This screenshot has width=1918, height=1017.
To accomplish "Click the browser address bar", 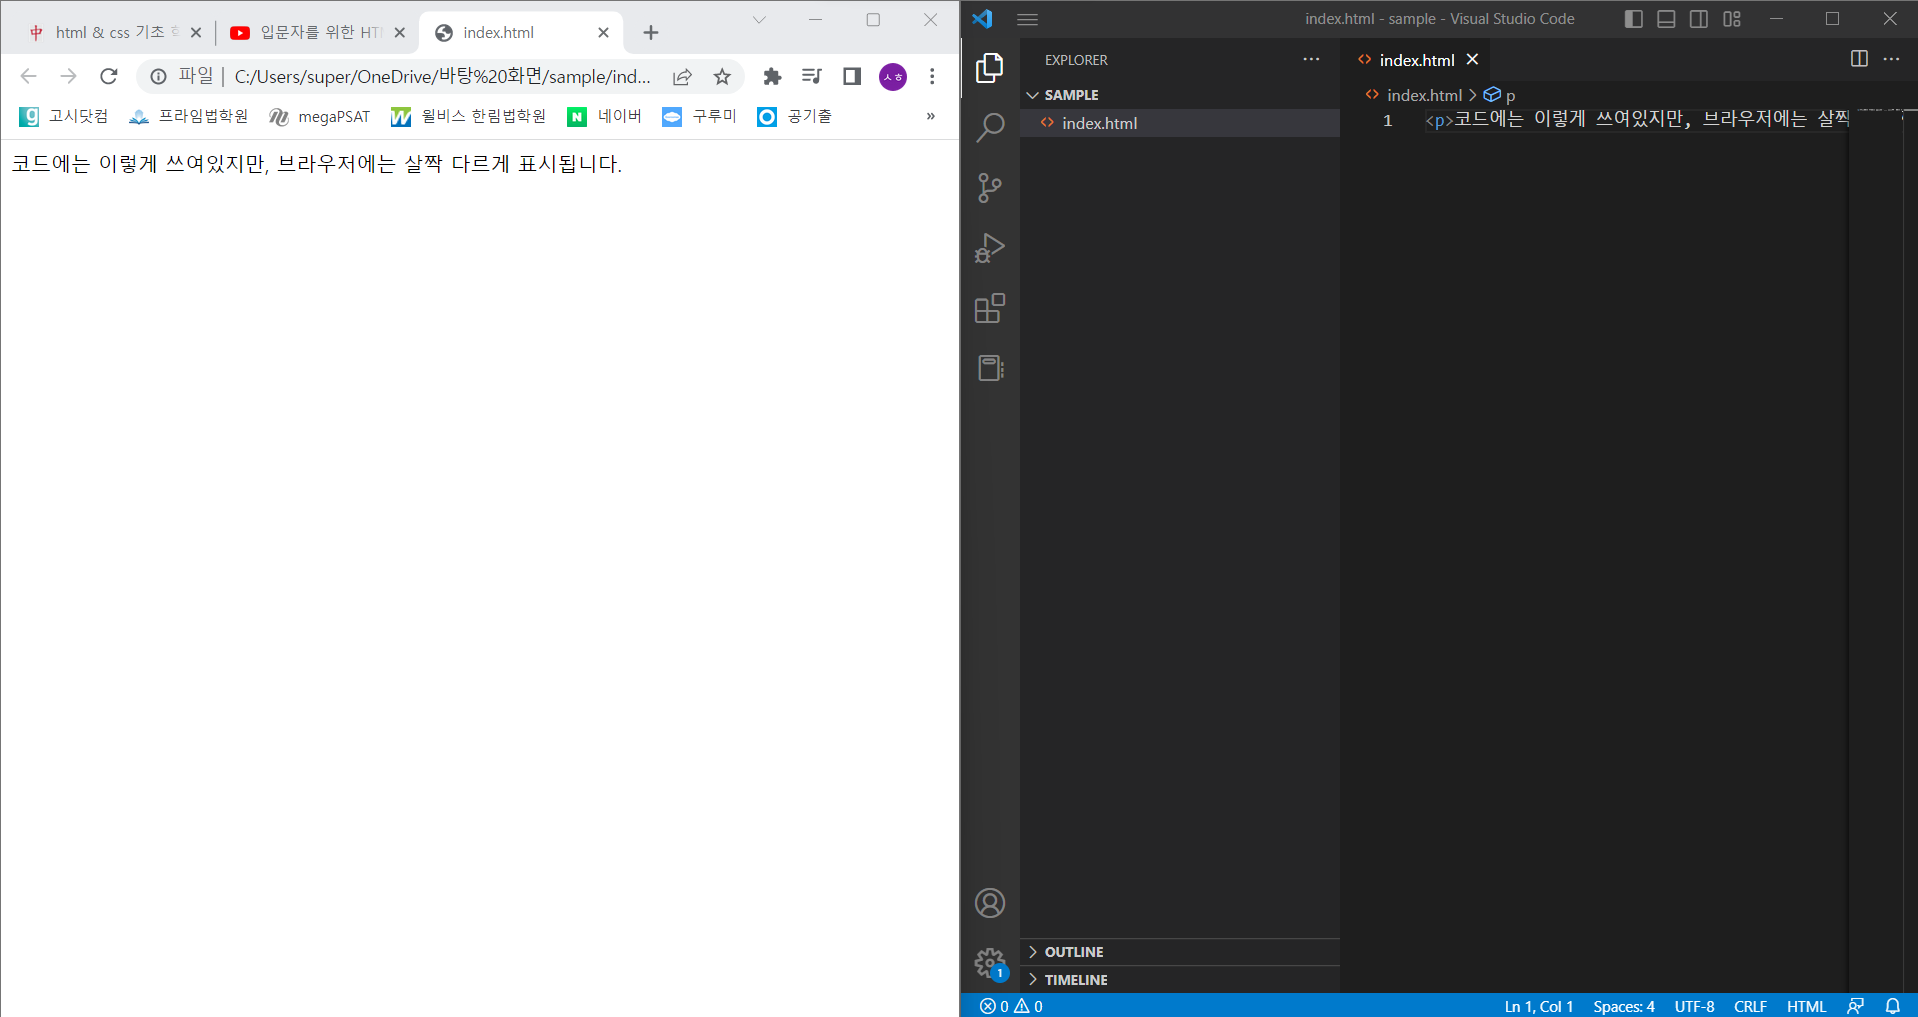I will click(430, 76).
